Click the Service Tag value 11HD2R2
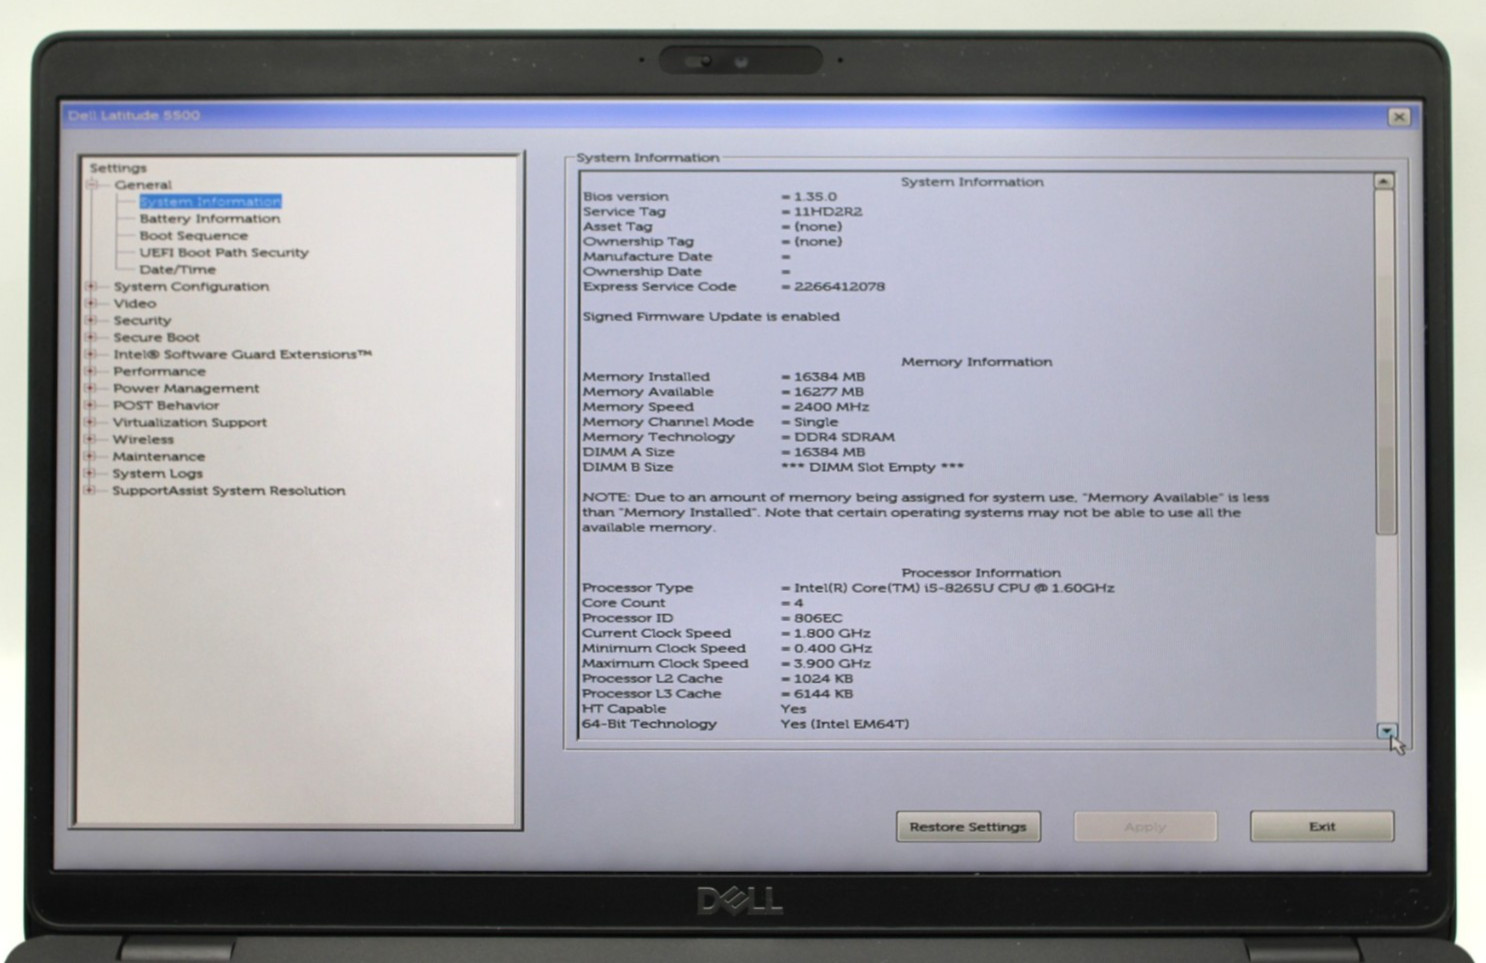The height and width of the screenshot is (963, 1486). [x=828, y=212]
